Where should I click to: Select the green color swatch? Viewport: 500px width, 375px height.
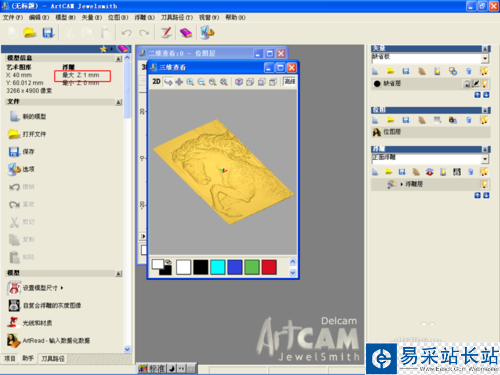click(252, 267)
